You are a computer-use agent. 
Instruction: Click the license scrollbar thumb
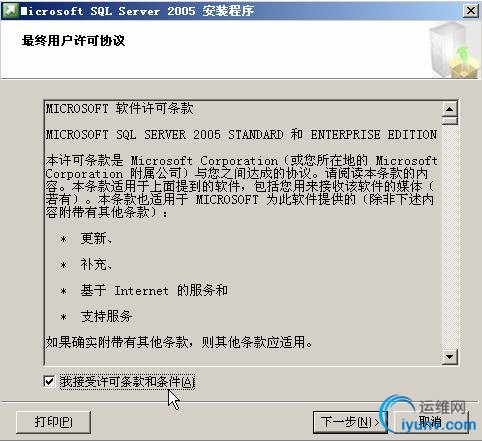click(450, 120)
